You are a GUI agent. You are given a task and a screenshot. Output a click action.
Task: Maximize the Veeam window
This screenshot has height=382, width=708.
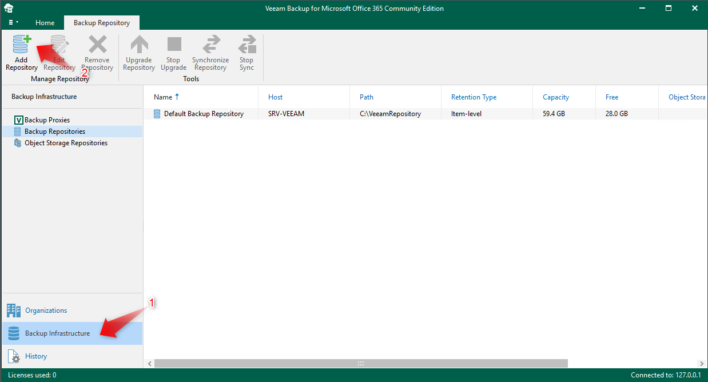point(668,8)
